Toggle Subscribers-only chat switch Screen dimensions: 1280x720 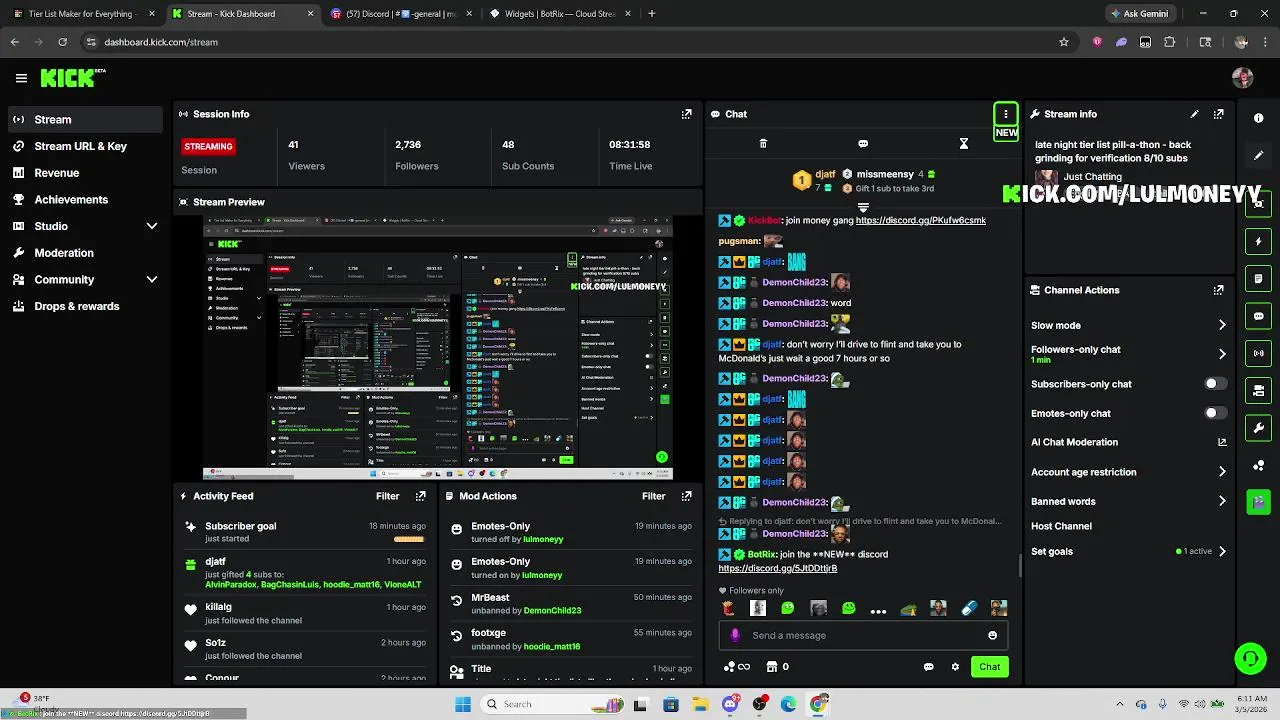pos(1215,384)
